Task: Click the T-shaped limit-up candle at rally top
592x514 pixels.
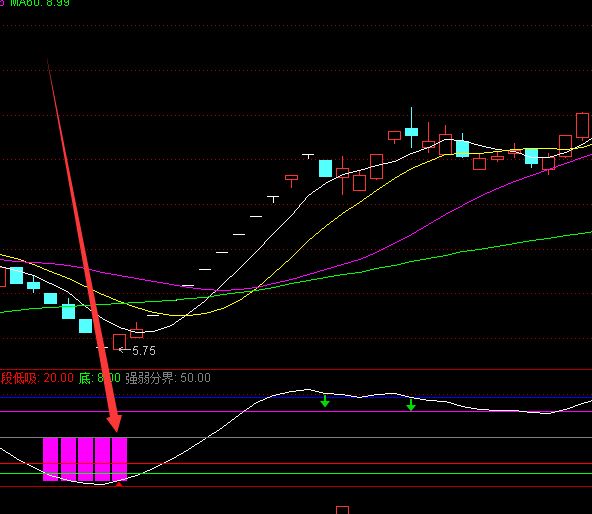Action: (308, 156)
